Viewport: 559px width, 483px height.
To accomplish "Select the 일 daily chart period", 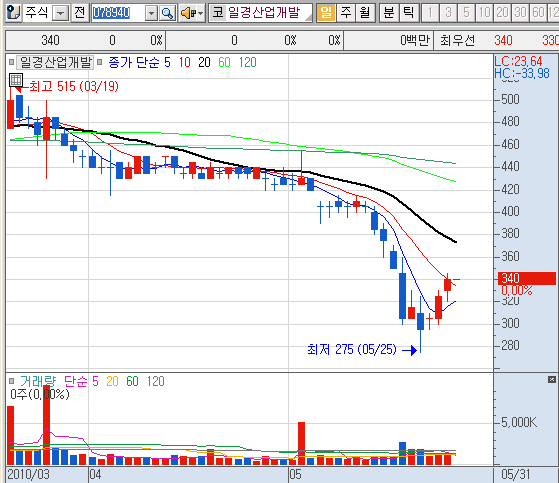I will coord(326,13).
